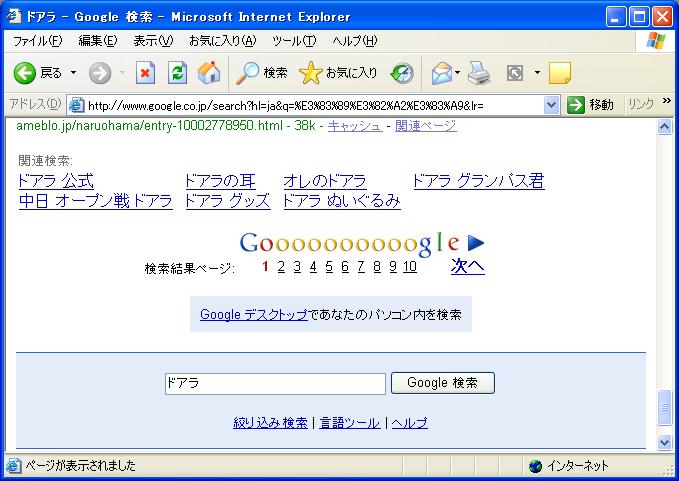Expand the mail button dropdown arrow
Image resolution: width=679 pixels, height=481 pixels.
tap(457, 73)
